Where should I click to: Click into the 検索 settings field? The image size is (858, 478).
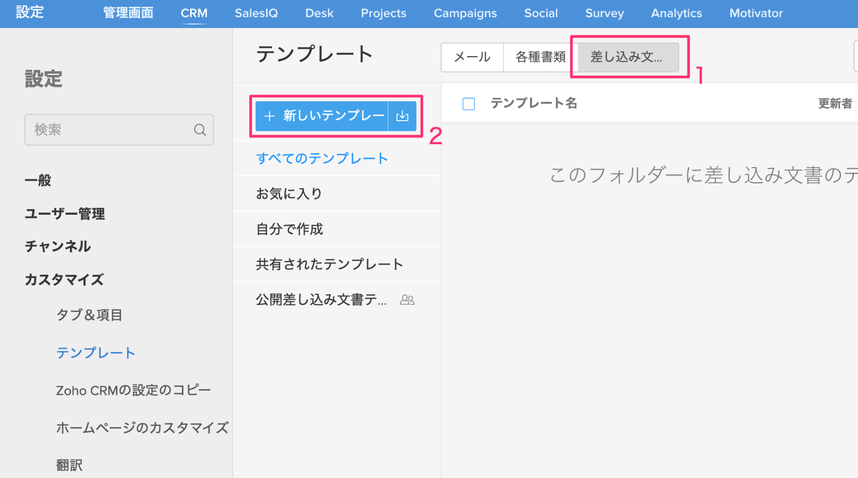(x=108, y=130)
